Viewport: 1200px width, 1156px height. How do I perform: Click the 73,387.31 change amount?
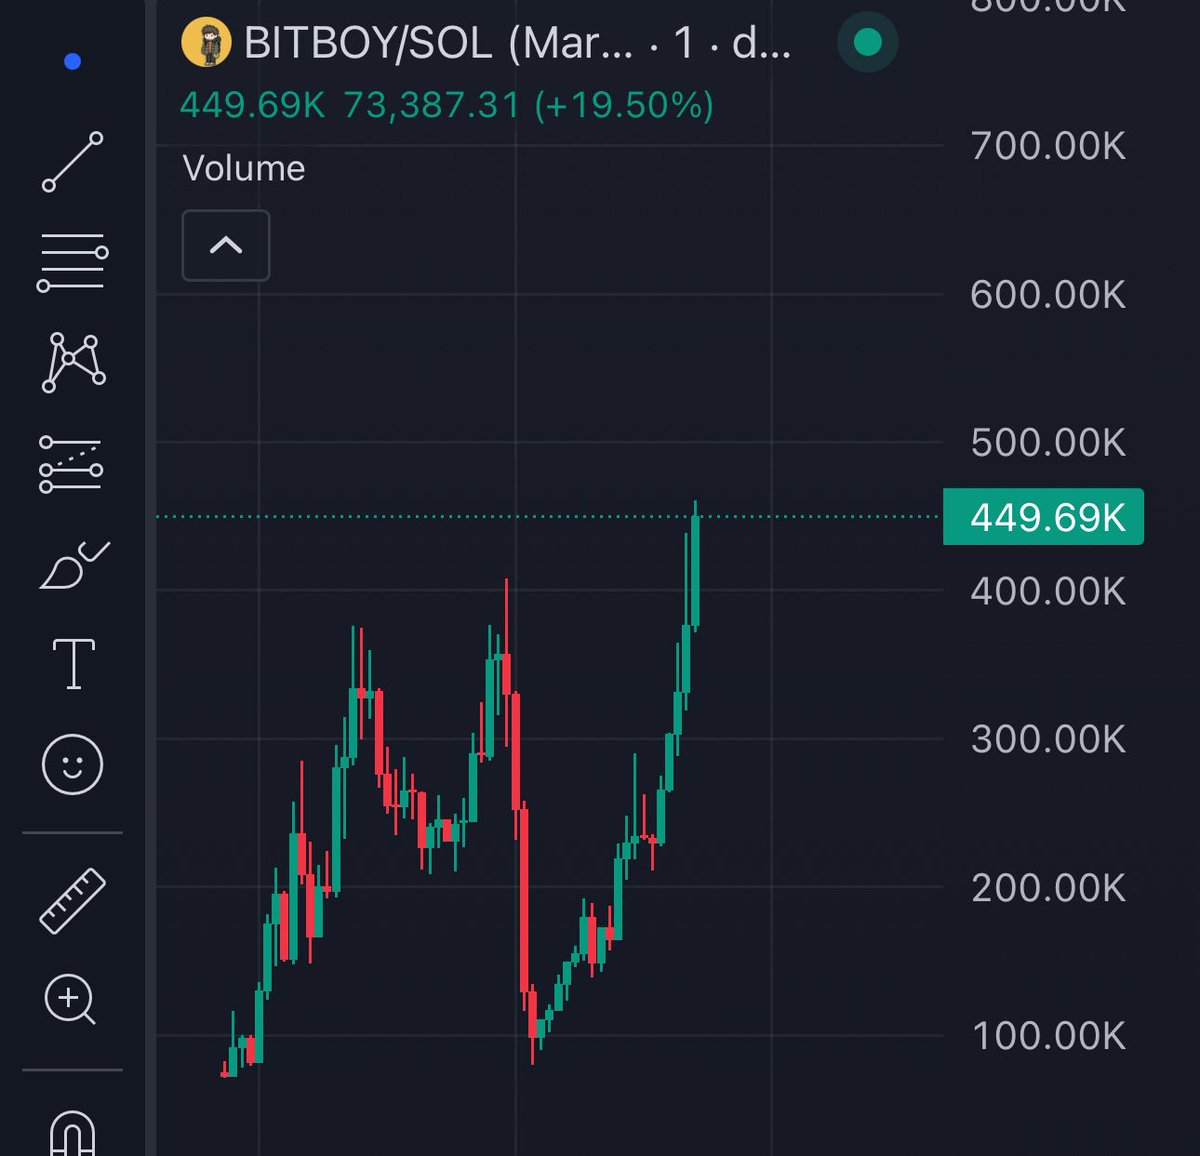[x=432, y=105]
